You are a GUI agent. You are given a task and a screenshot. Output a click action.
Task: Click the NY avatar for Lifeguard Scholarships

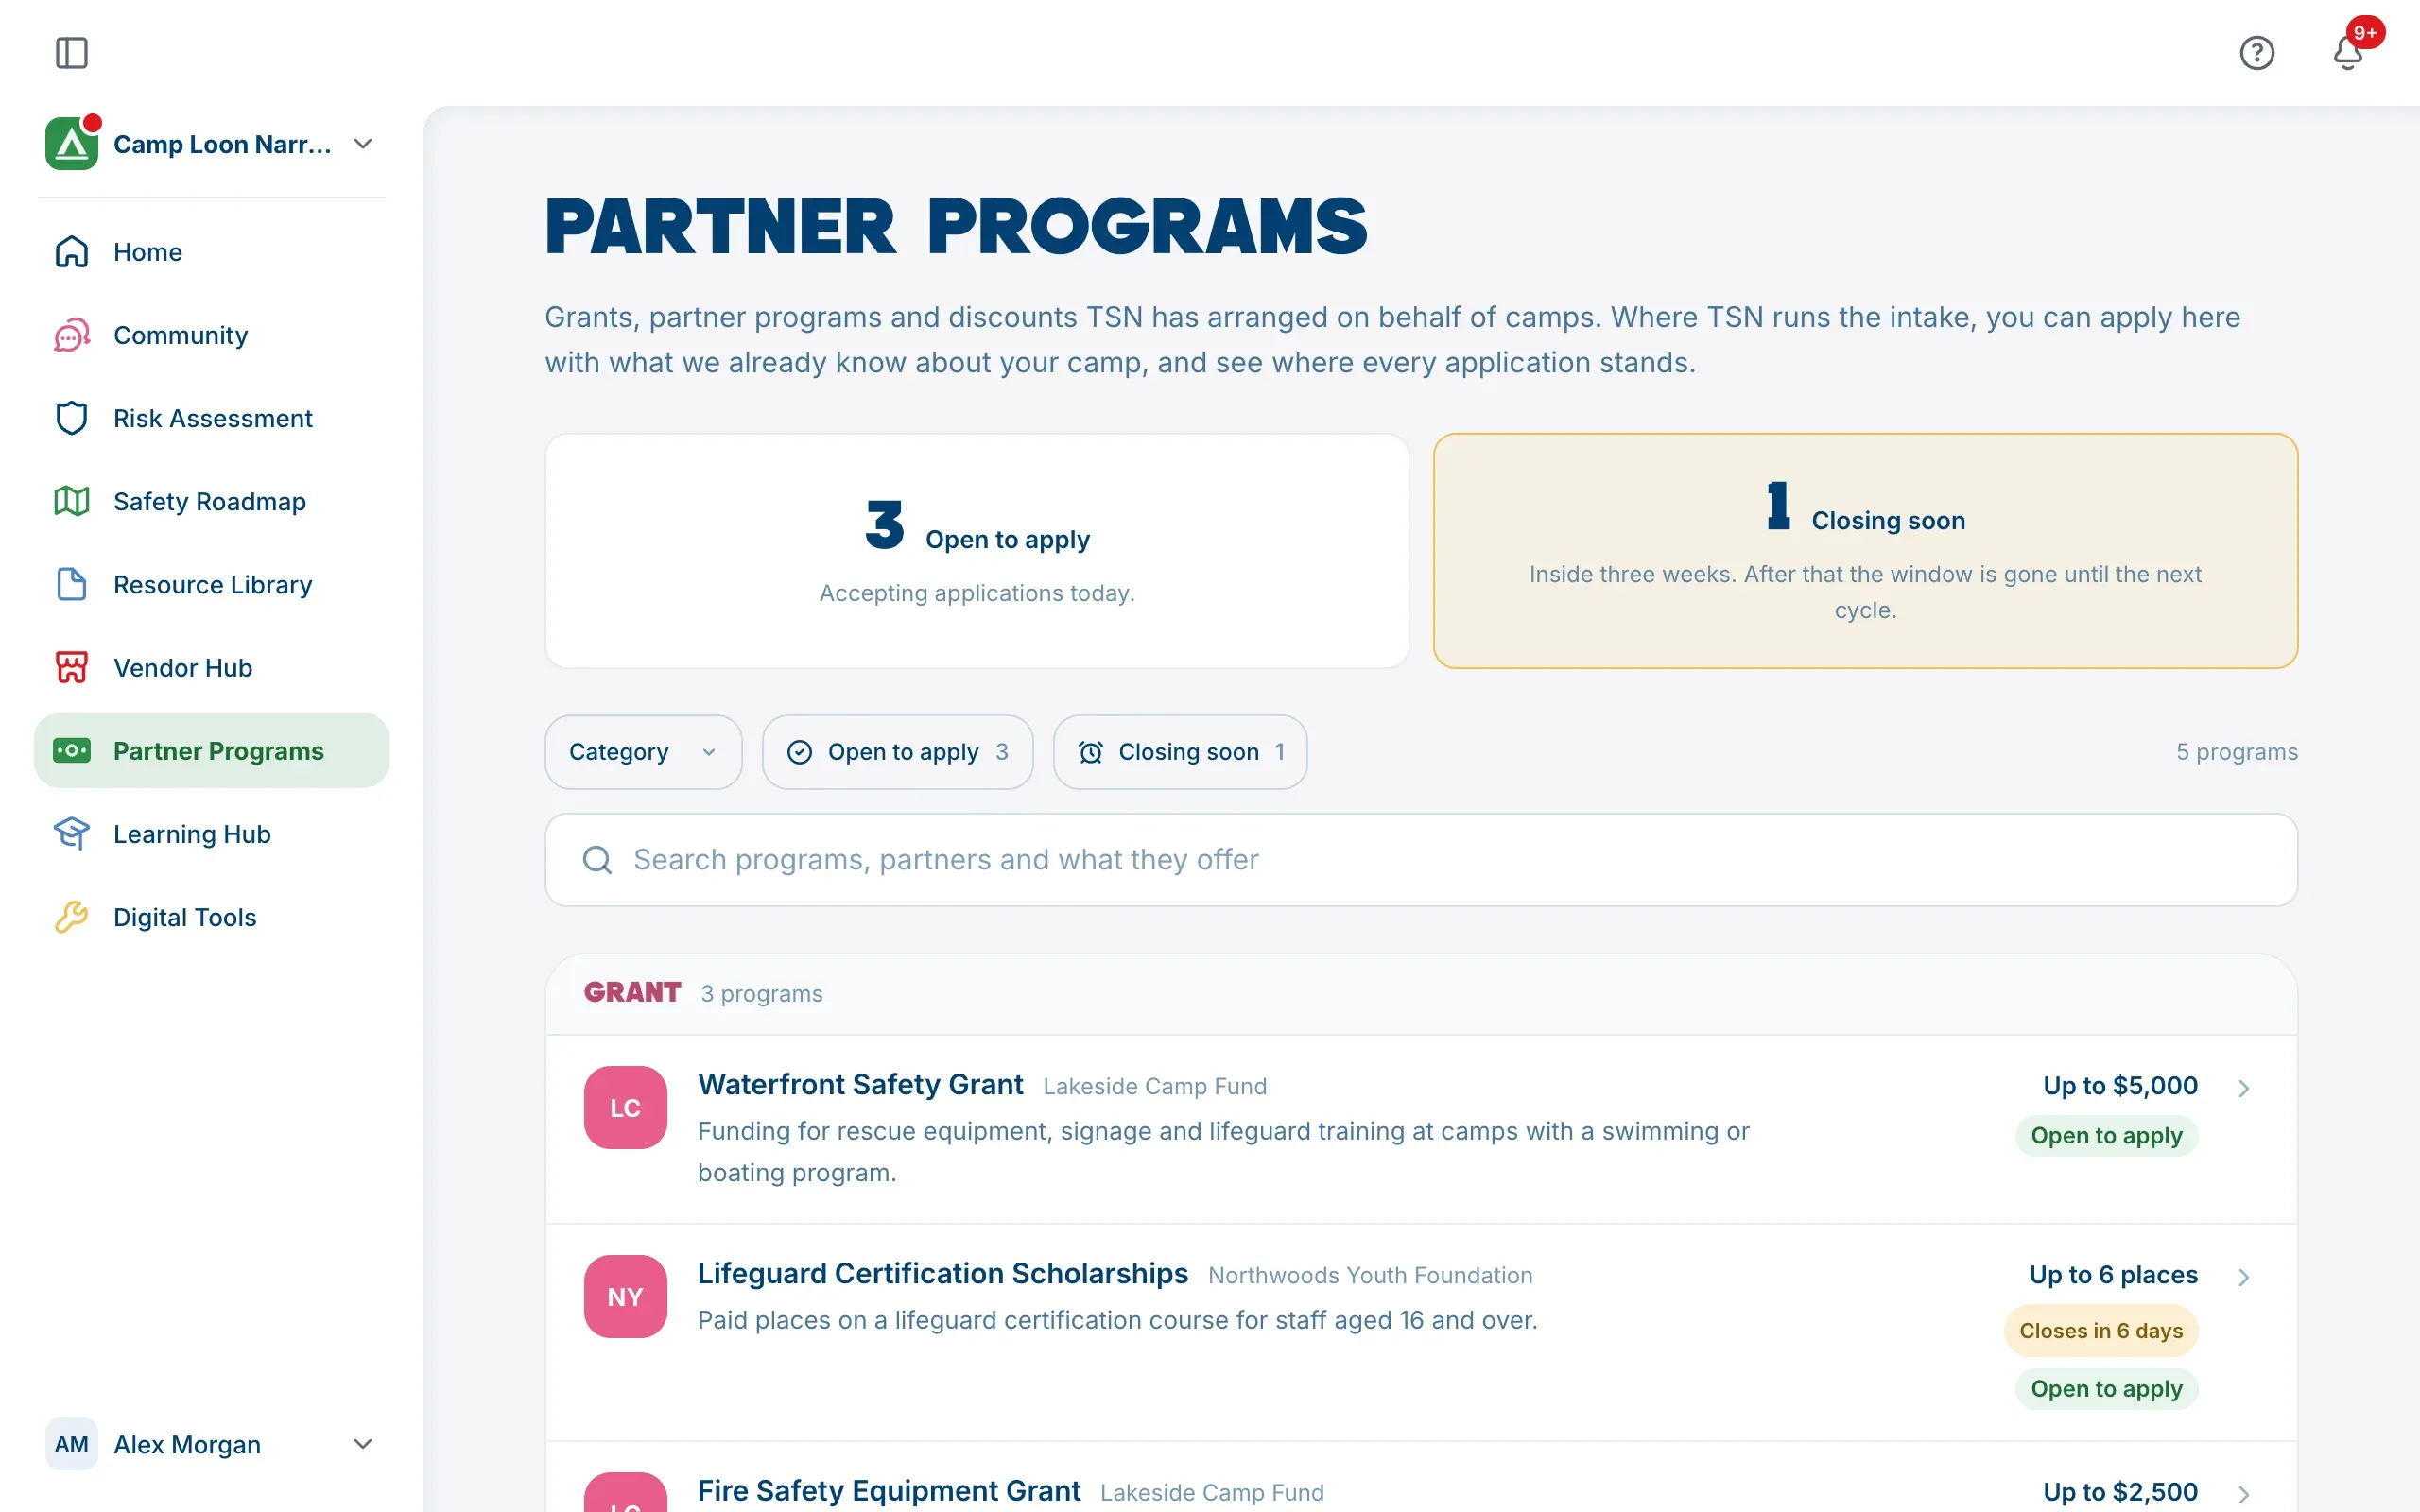[x=625, y=1296]
